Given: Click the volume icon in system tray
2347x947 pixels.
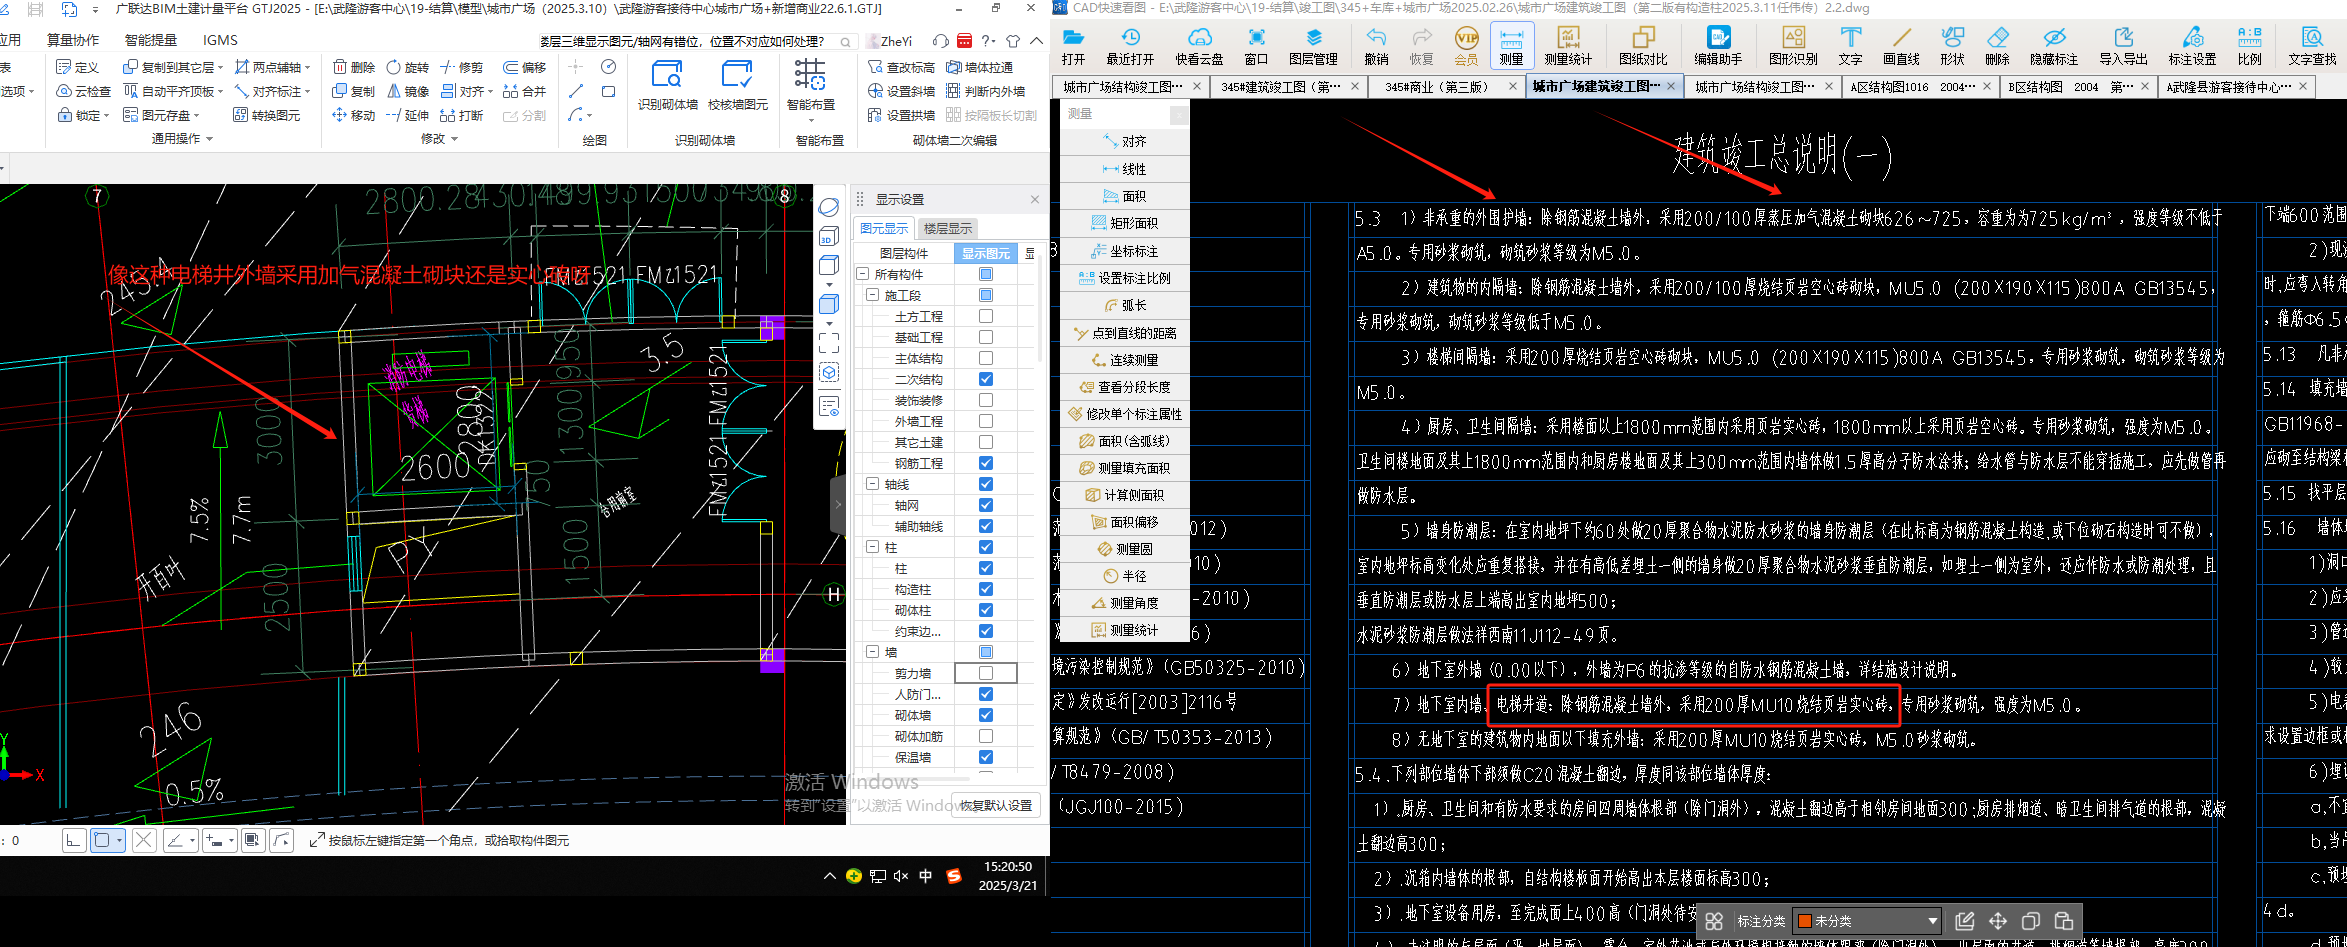Looking at the screenshot, I should [x=901, y=876].
